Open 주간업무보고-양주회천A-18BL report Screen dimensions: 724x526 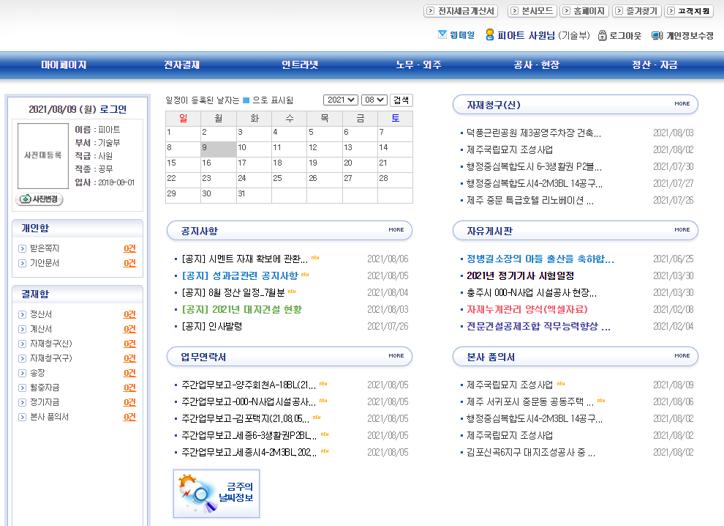click(248, 385)
